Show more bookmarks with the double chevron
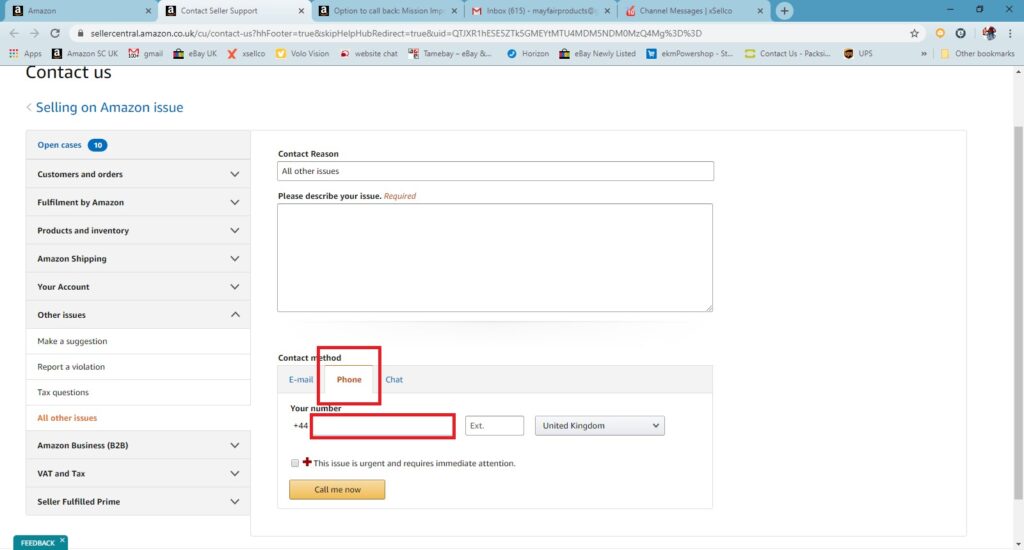1024x550 pixels. 923,54
